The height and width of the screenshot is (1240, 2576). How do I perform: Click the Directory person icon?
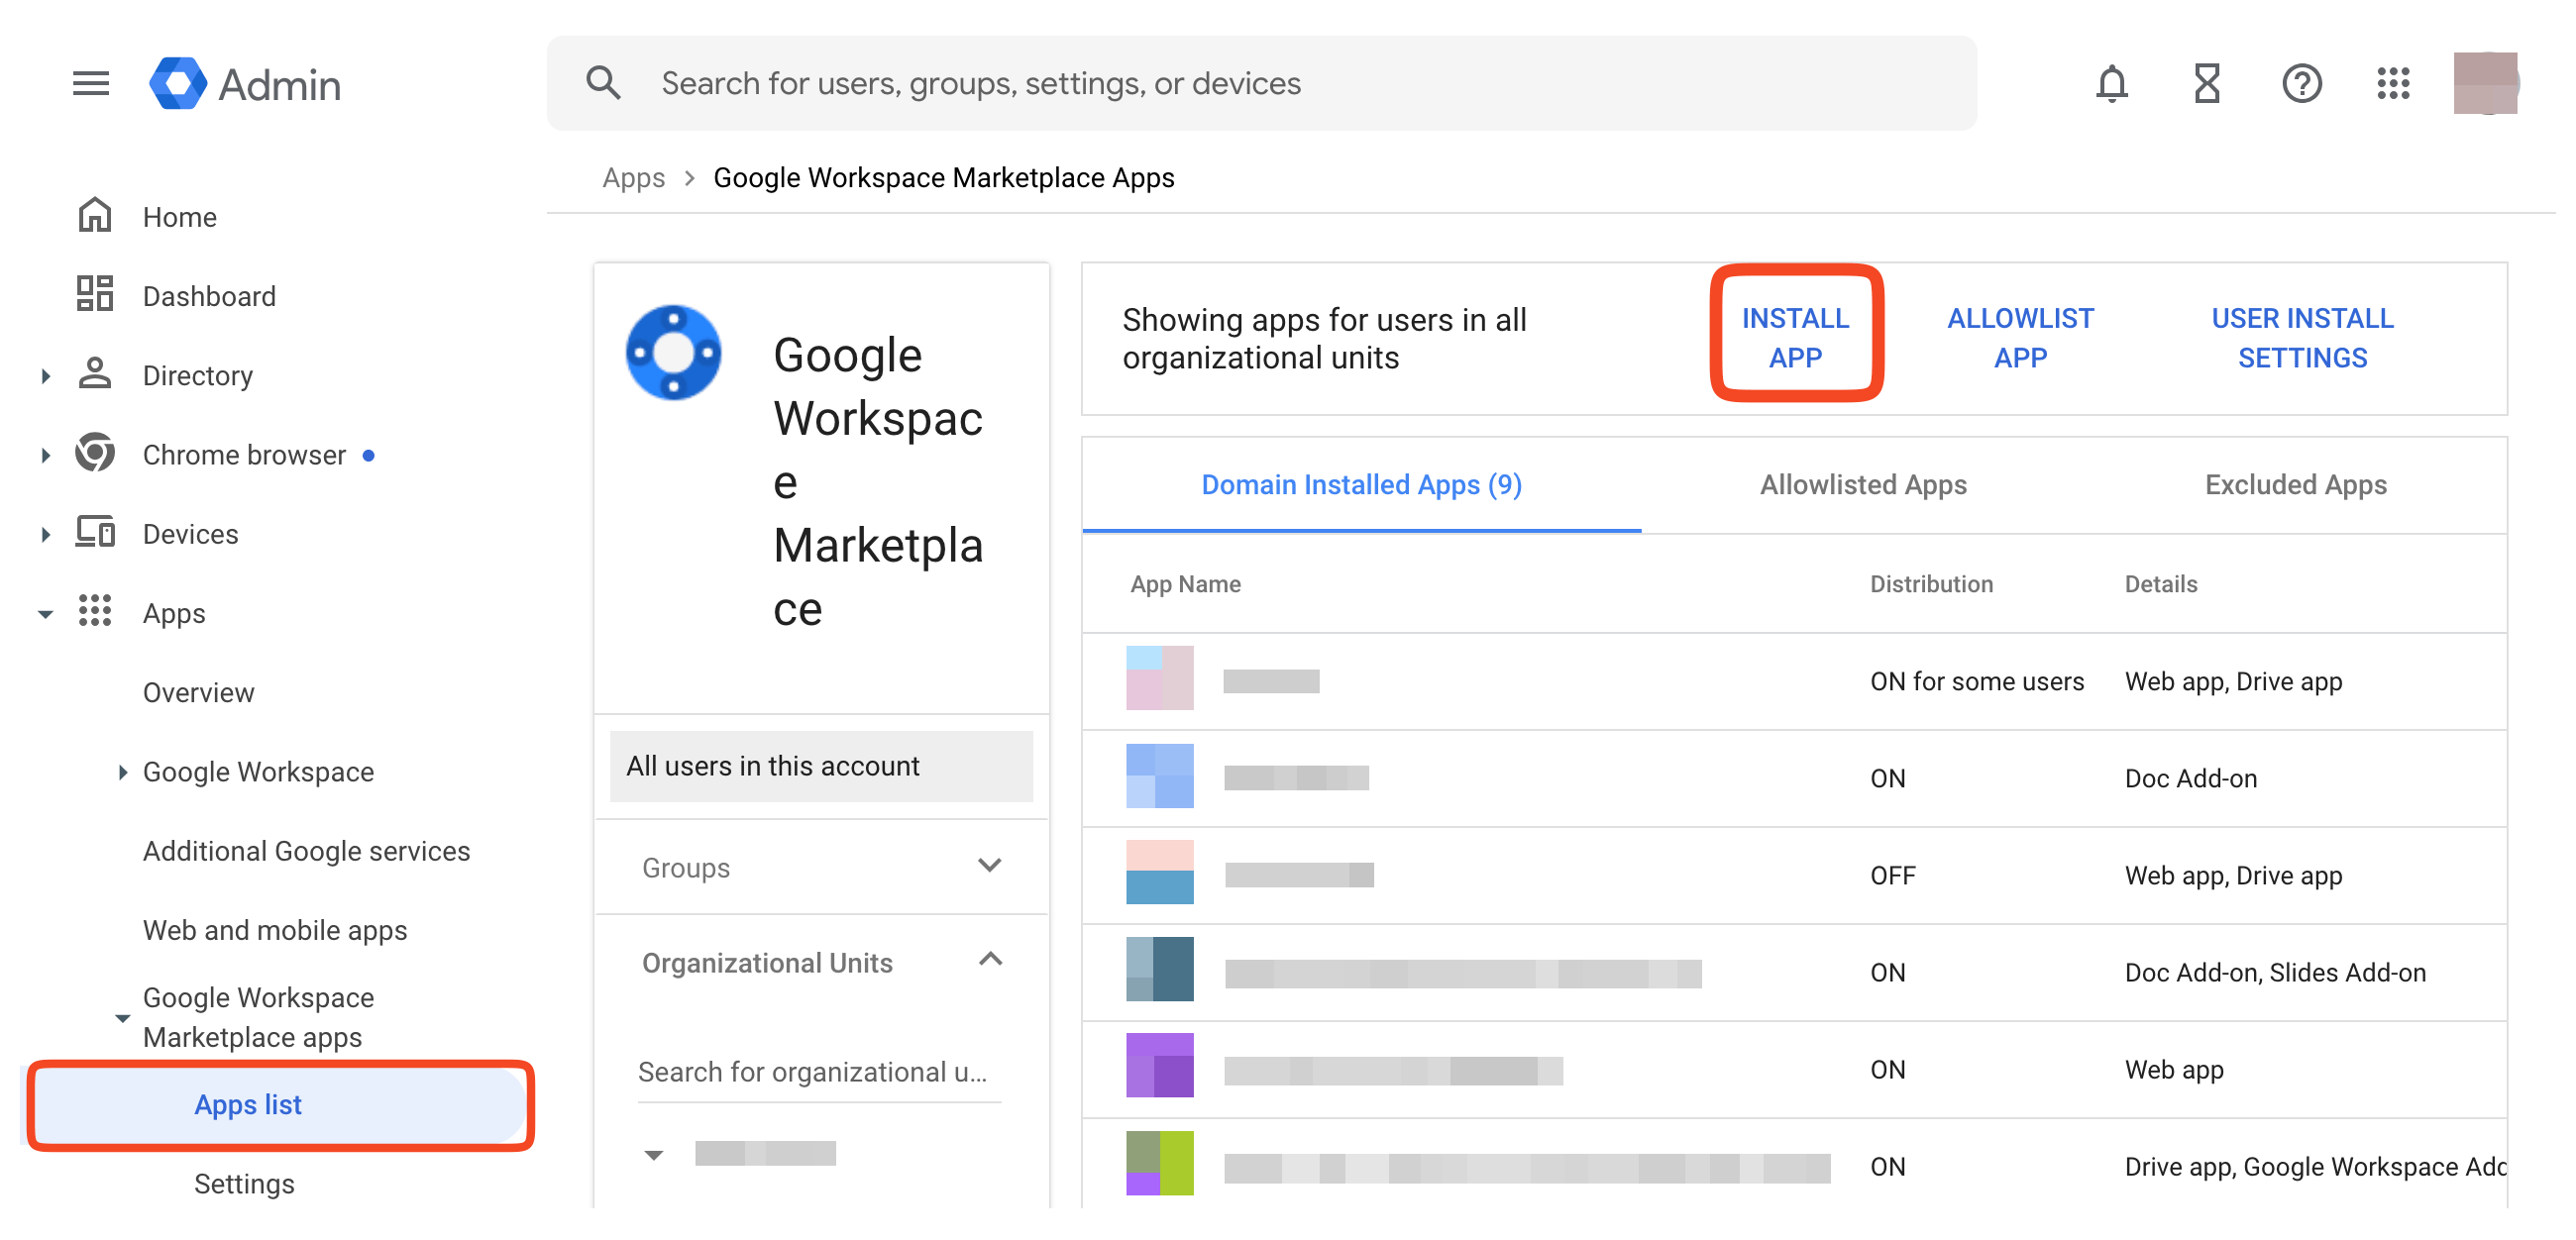pyautogui.click(x=95, y=374)
